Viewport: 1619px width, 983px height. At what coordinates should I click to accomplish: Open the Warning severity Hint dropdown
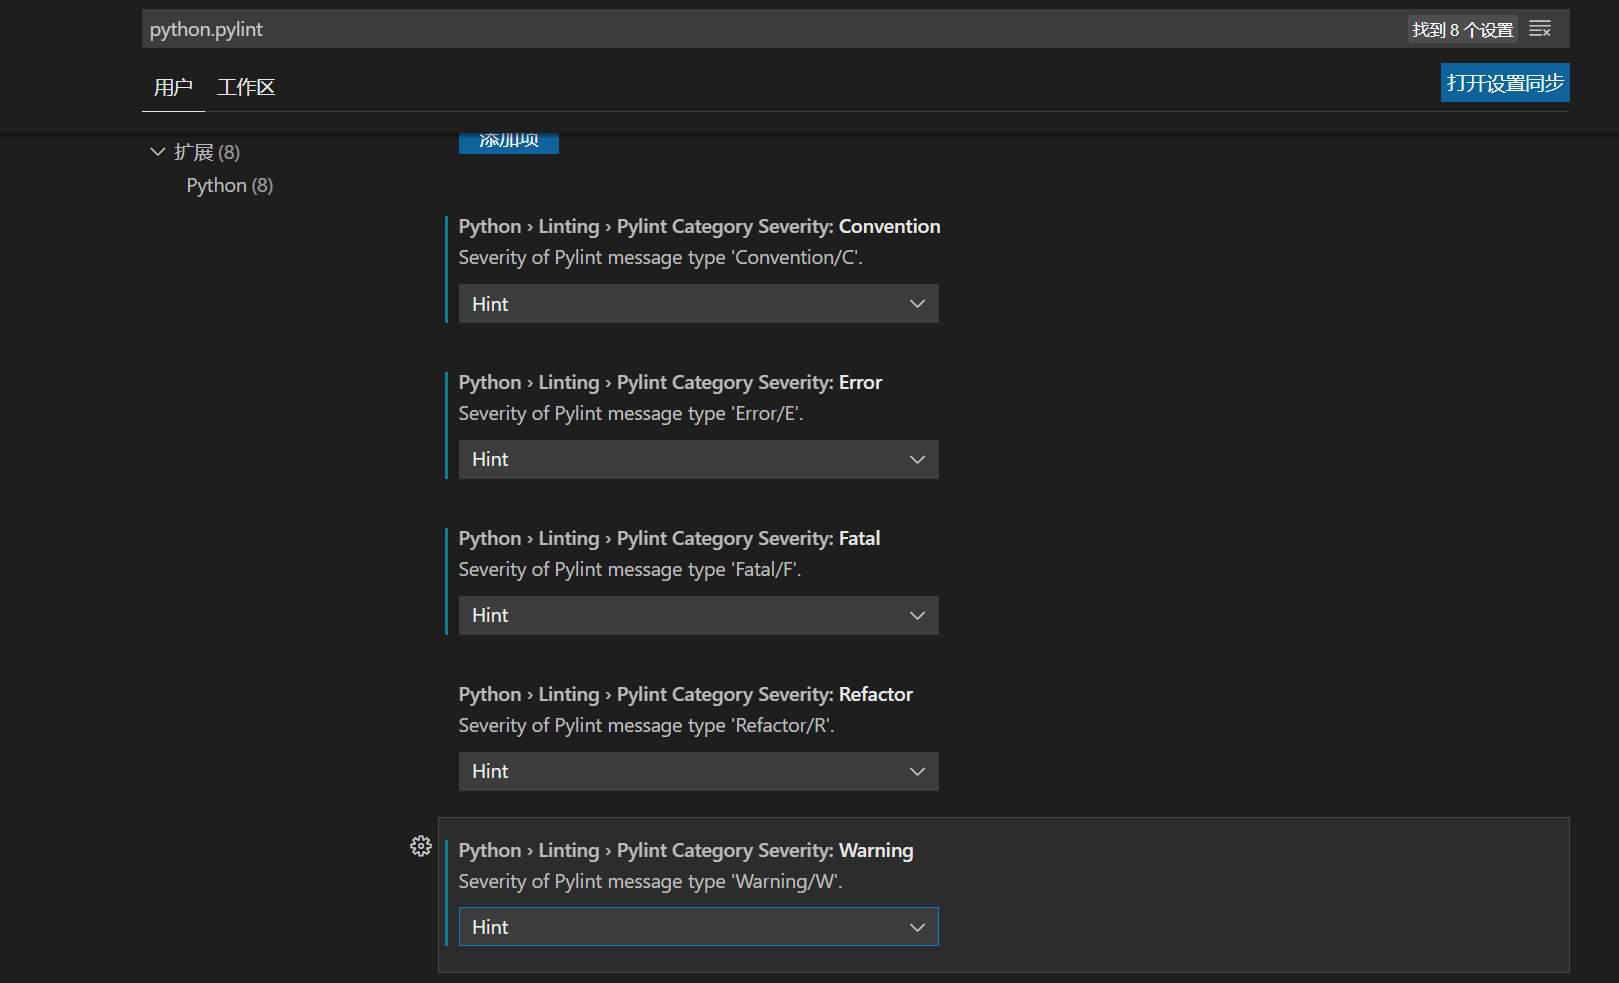tap(699, 927)
